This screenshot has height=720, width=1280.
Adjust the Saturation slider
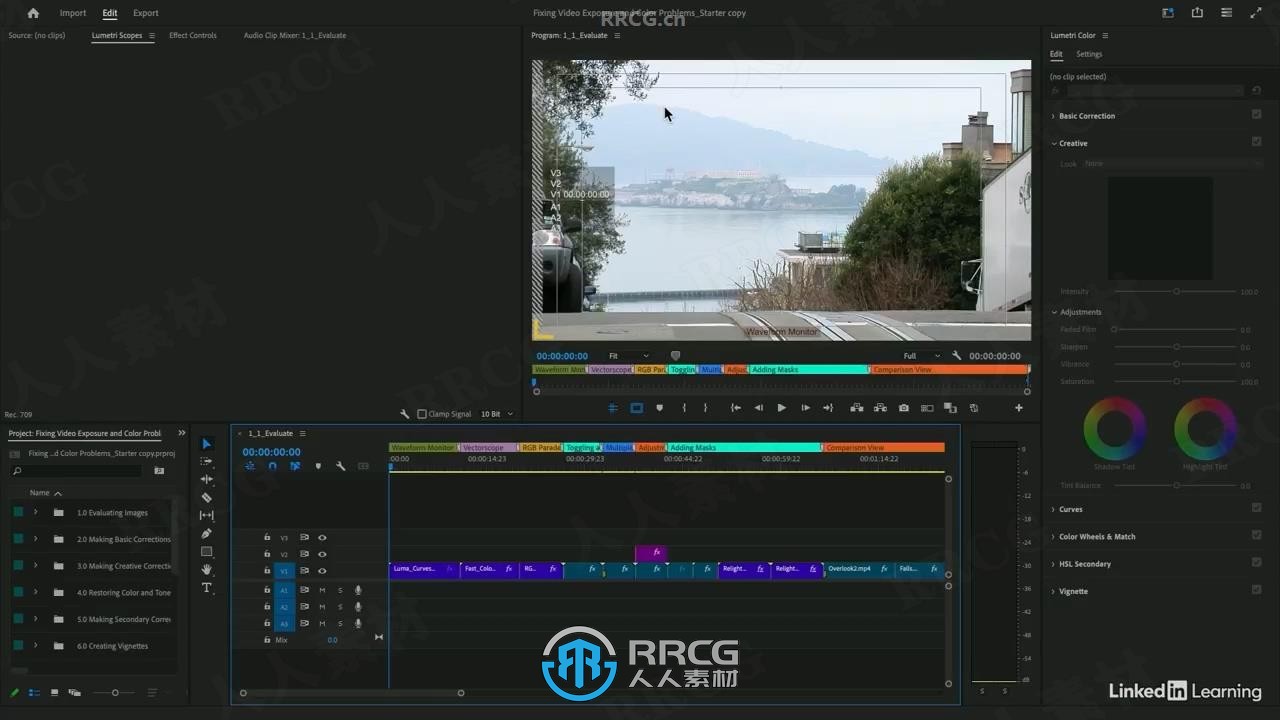pyautogui.click(x=1176, y=381)
